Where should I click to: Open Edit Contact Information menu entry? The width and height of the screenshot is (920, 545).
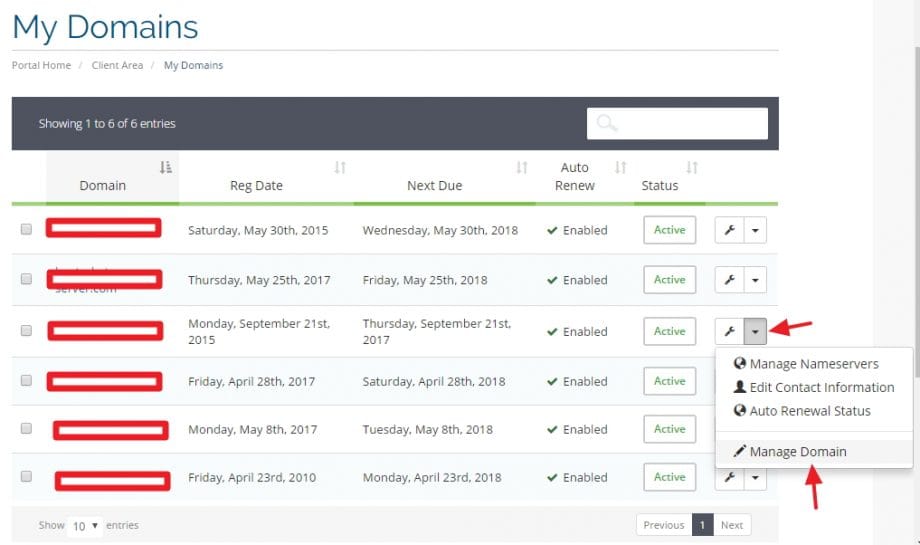[821, 387]
